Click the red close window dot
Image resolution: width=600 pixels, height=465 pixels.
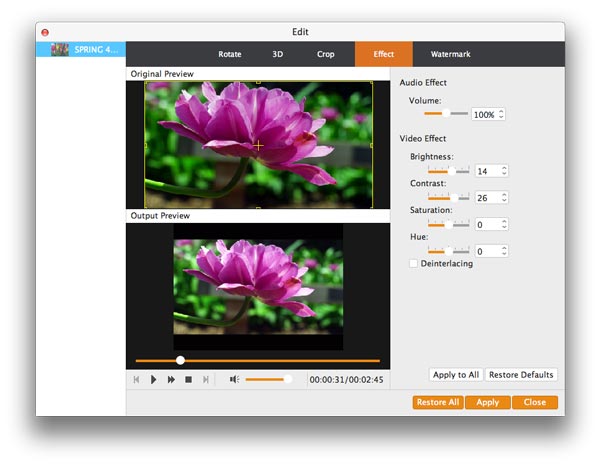(45, 33)
